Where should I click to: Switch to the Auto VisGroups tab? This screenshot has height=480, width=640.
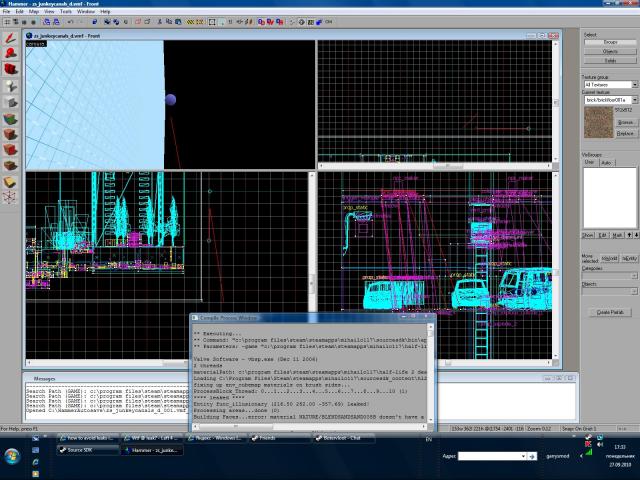[606, 162]
